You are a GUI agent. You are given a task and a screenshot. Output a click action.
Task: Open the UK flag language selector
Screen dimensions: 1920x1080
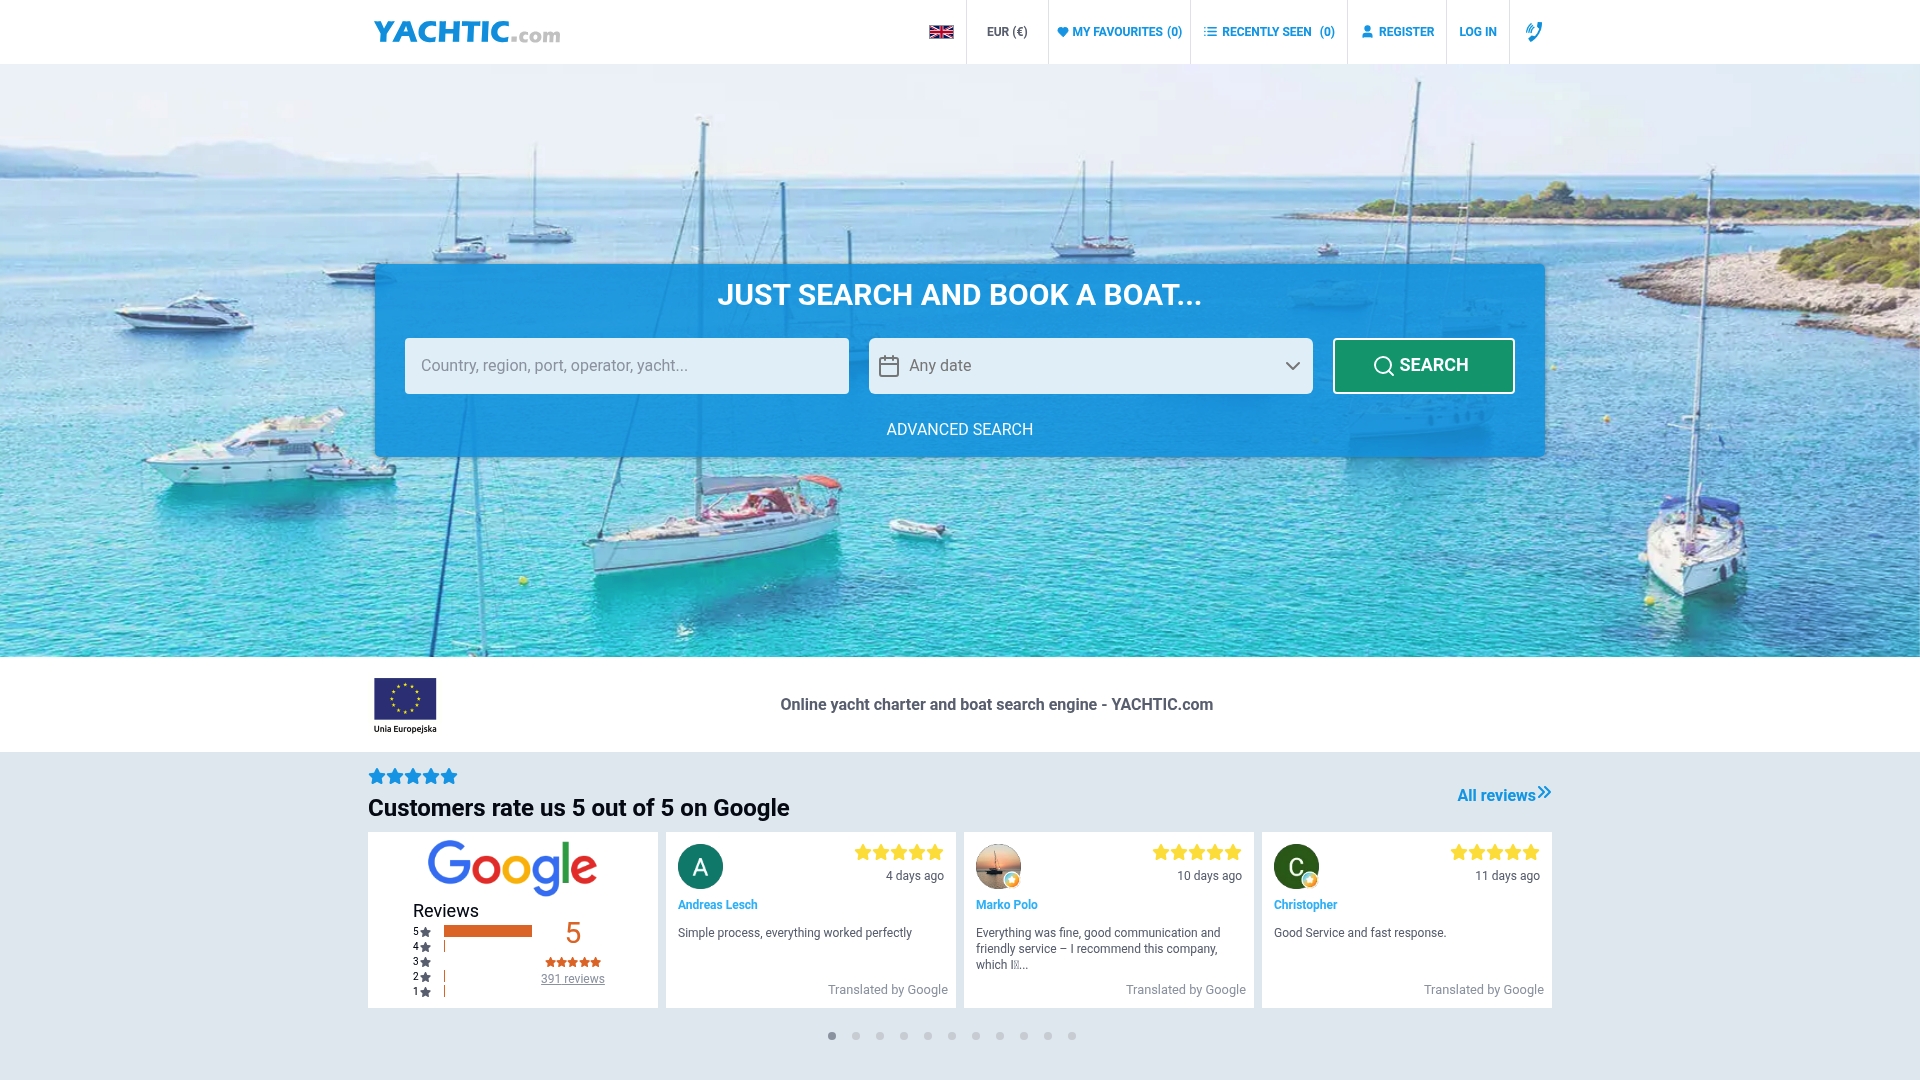coord(941,32)
